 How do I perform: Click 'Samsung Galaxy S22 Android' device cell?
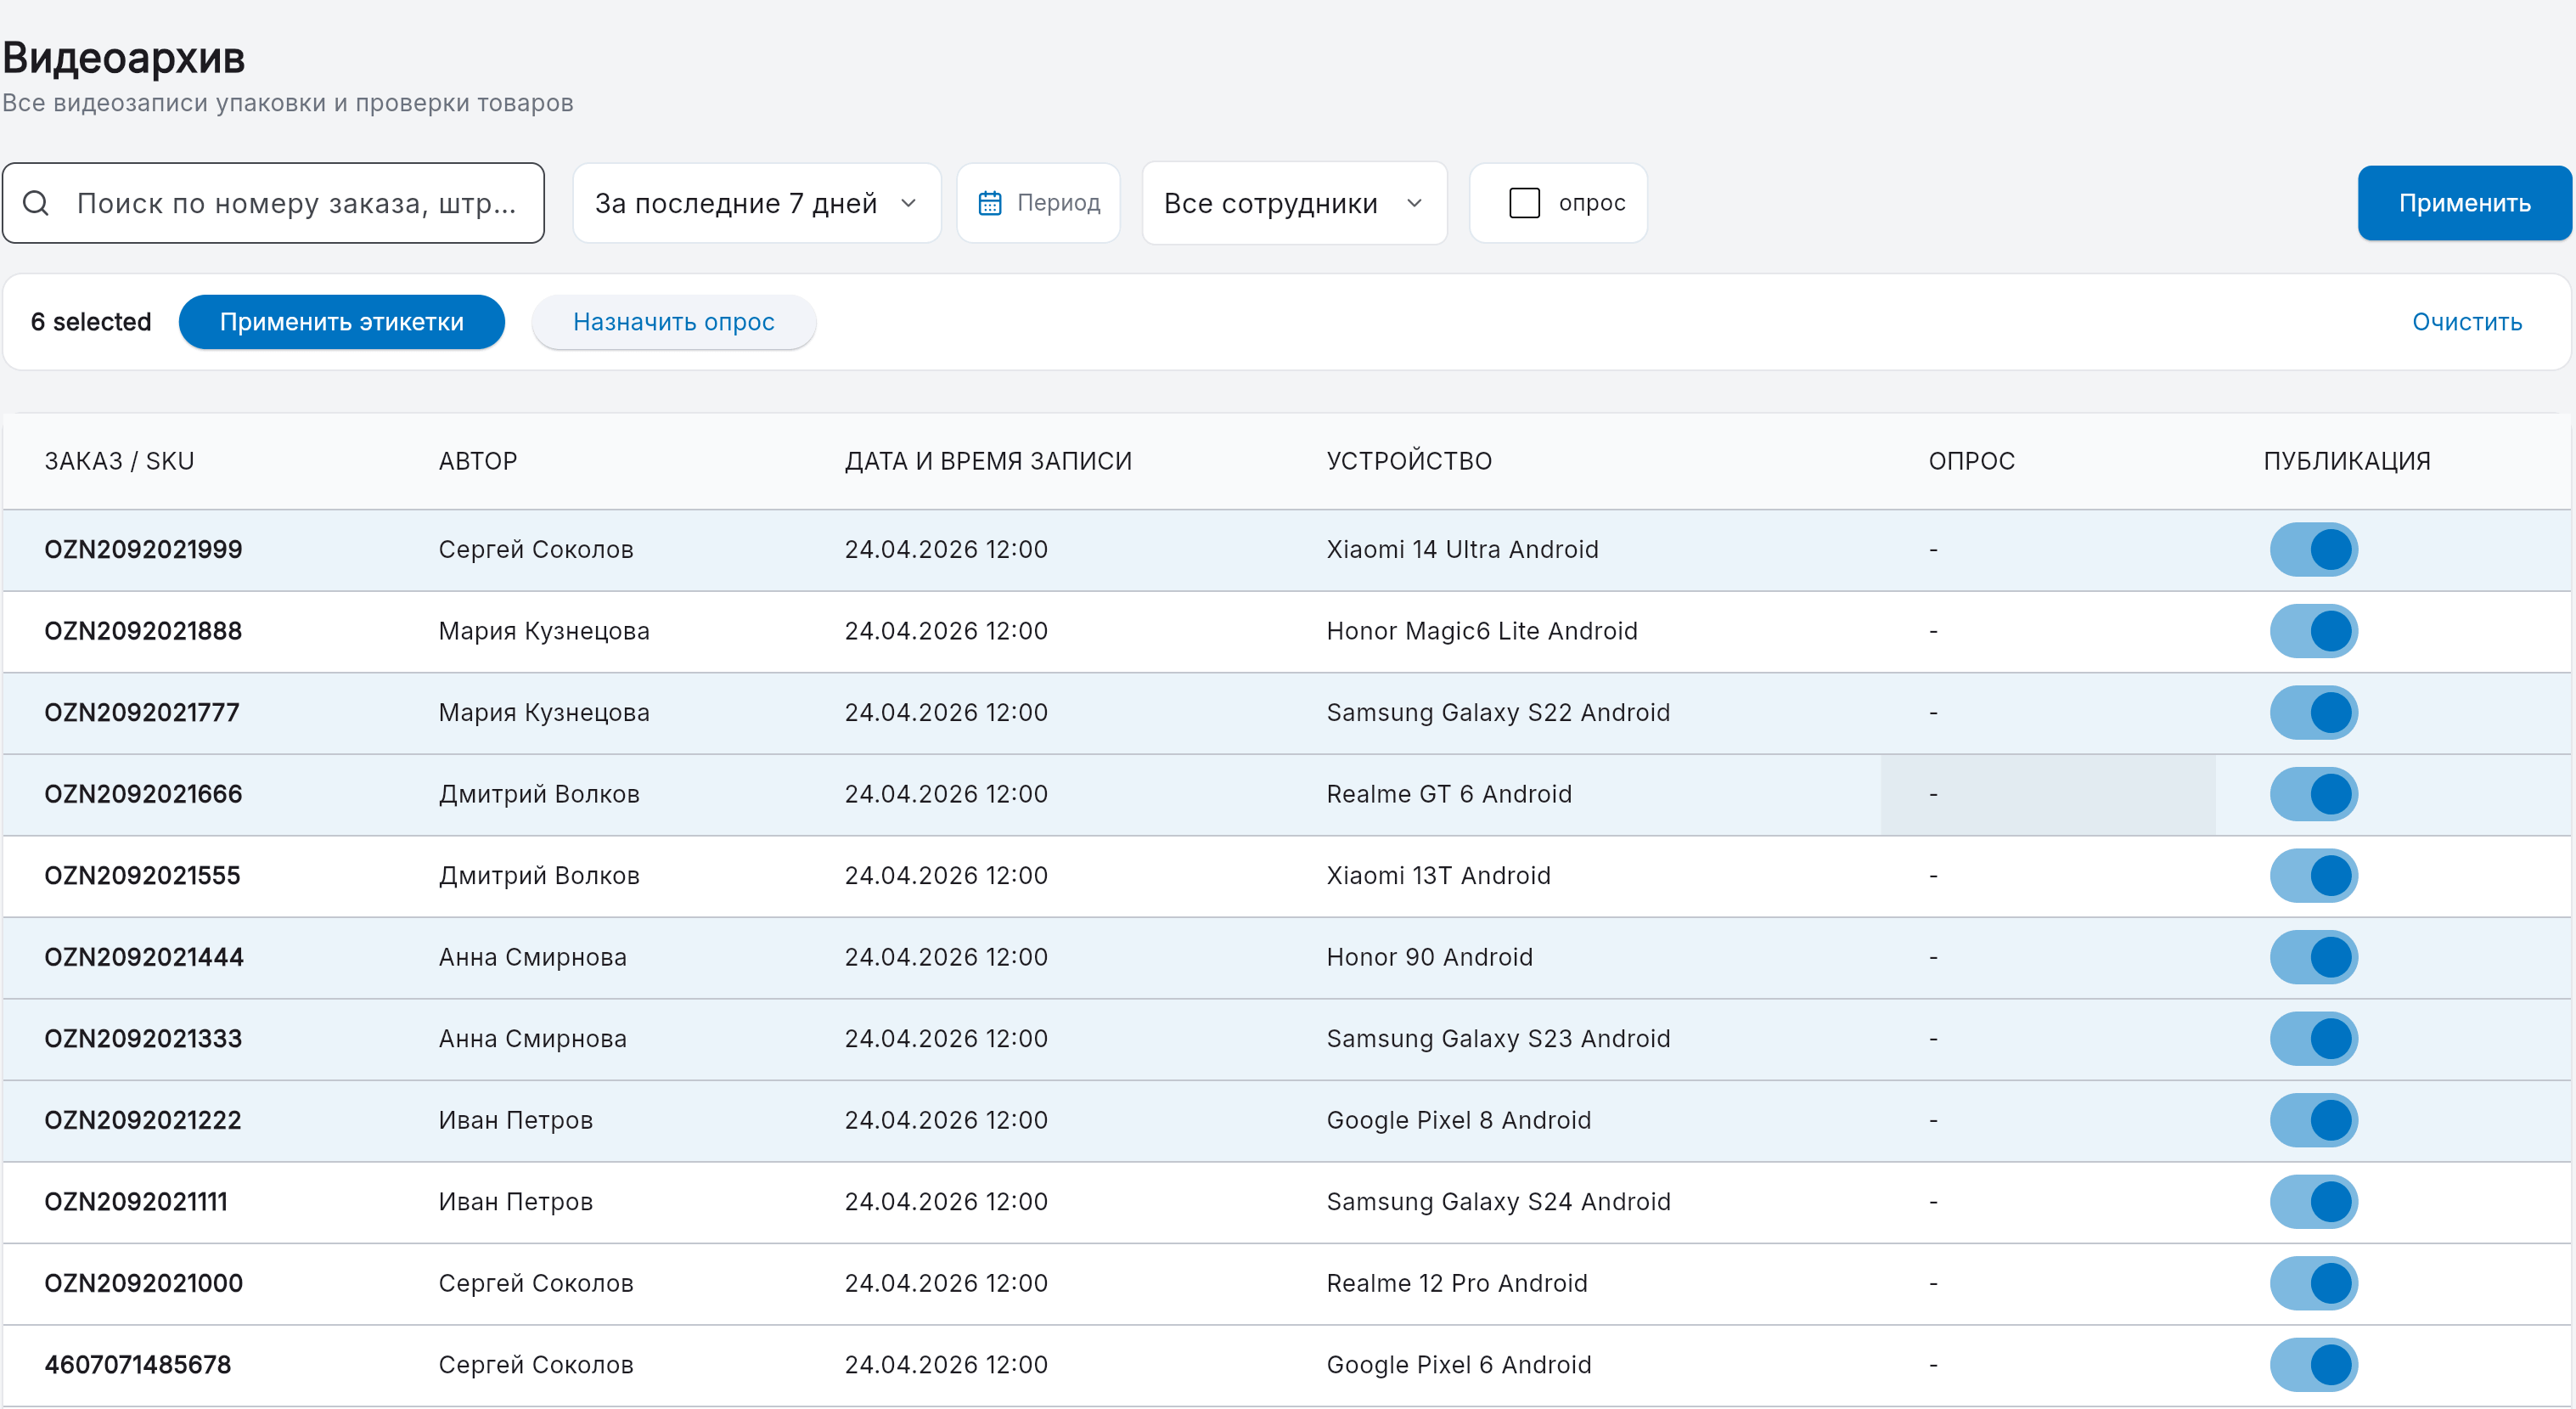(1498, 713)
